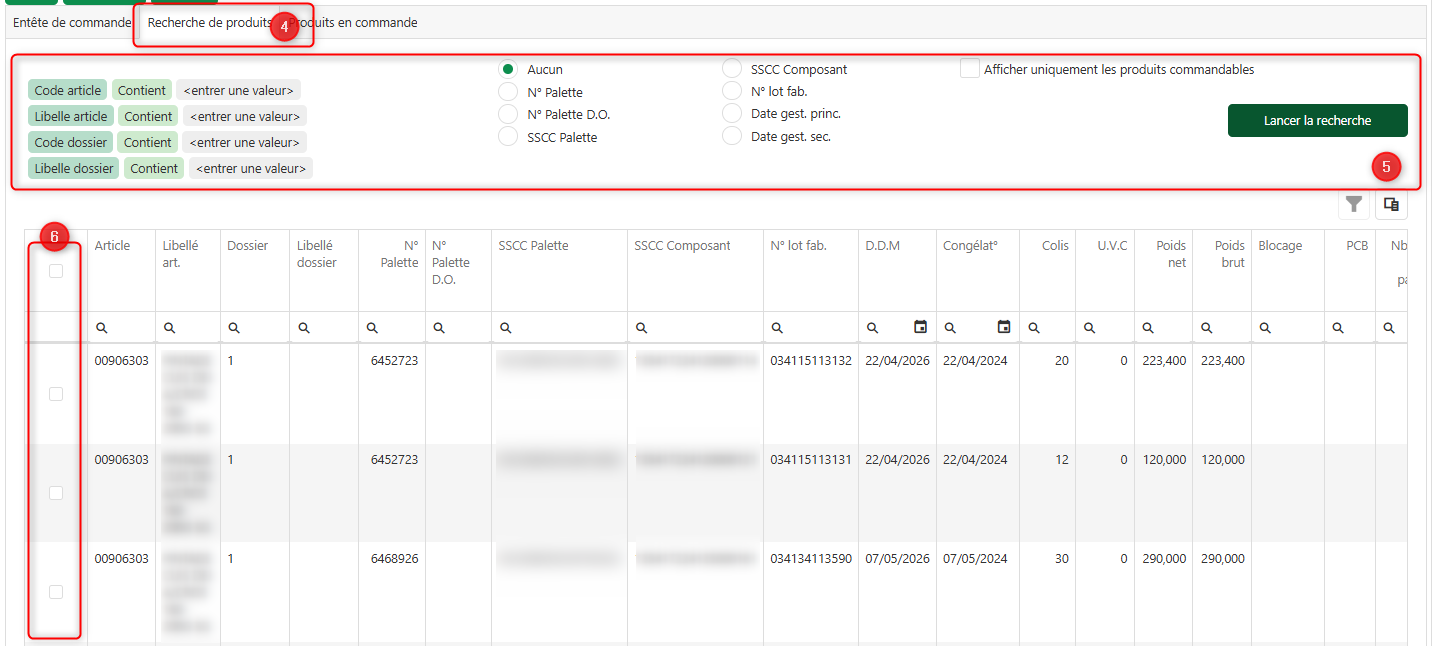Screen dimensions: 1434x646
Task: Open the Code dossier field selector
Action: coord(70,142)
